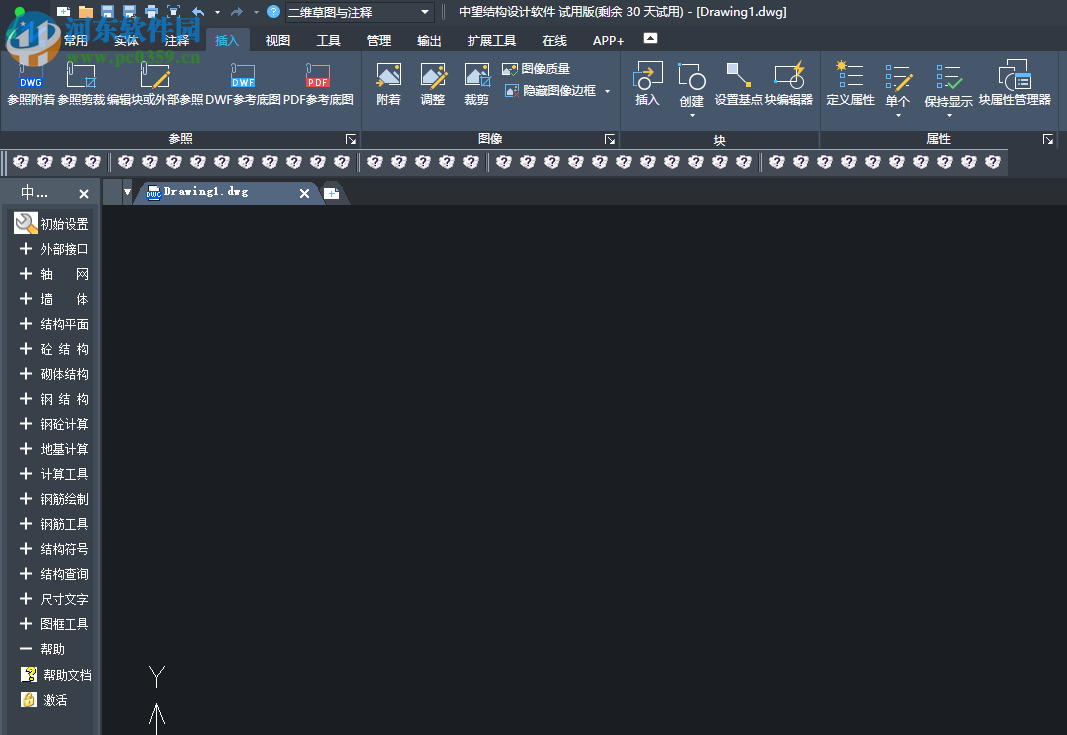The height and width of the screenshot is (735, 1067).
Task: Expand the 钢砼计算 menu group
Action: tap(52, 424)
